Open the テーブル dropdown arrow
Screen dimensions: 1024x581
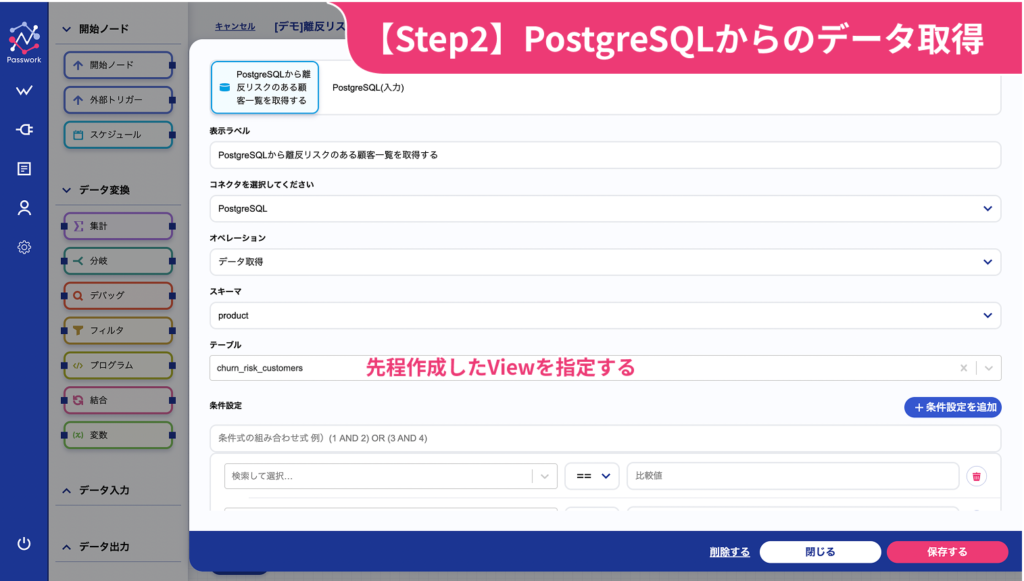coord(989,368)
